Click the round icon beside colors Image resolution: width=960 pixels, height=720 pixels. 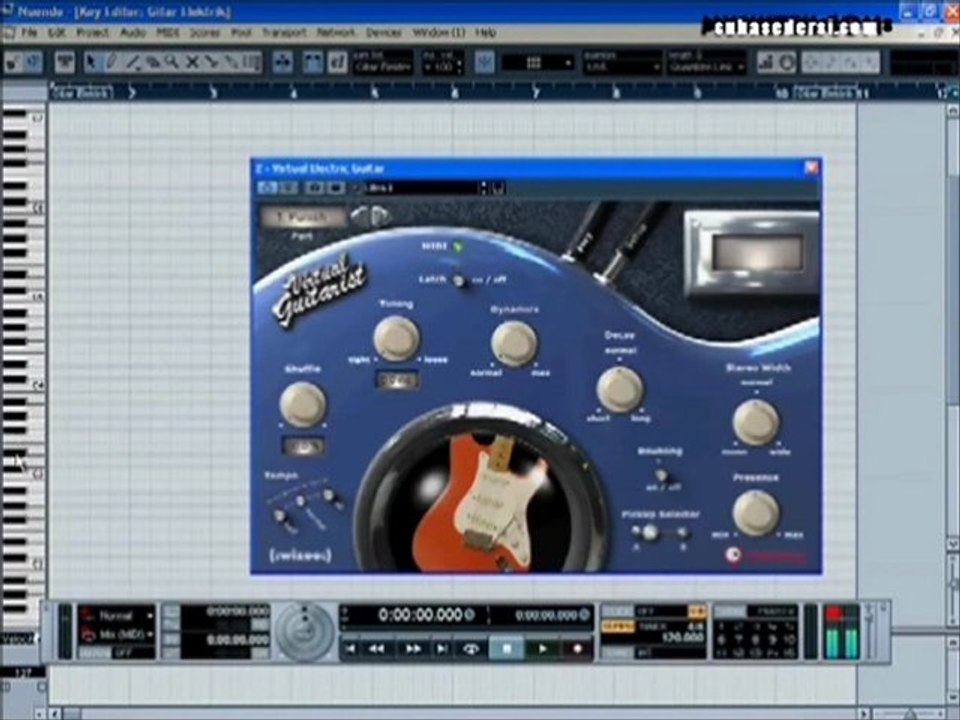pos(787,62)
